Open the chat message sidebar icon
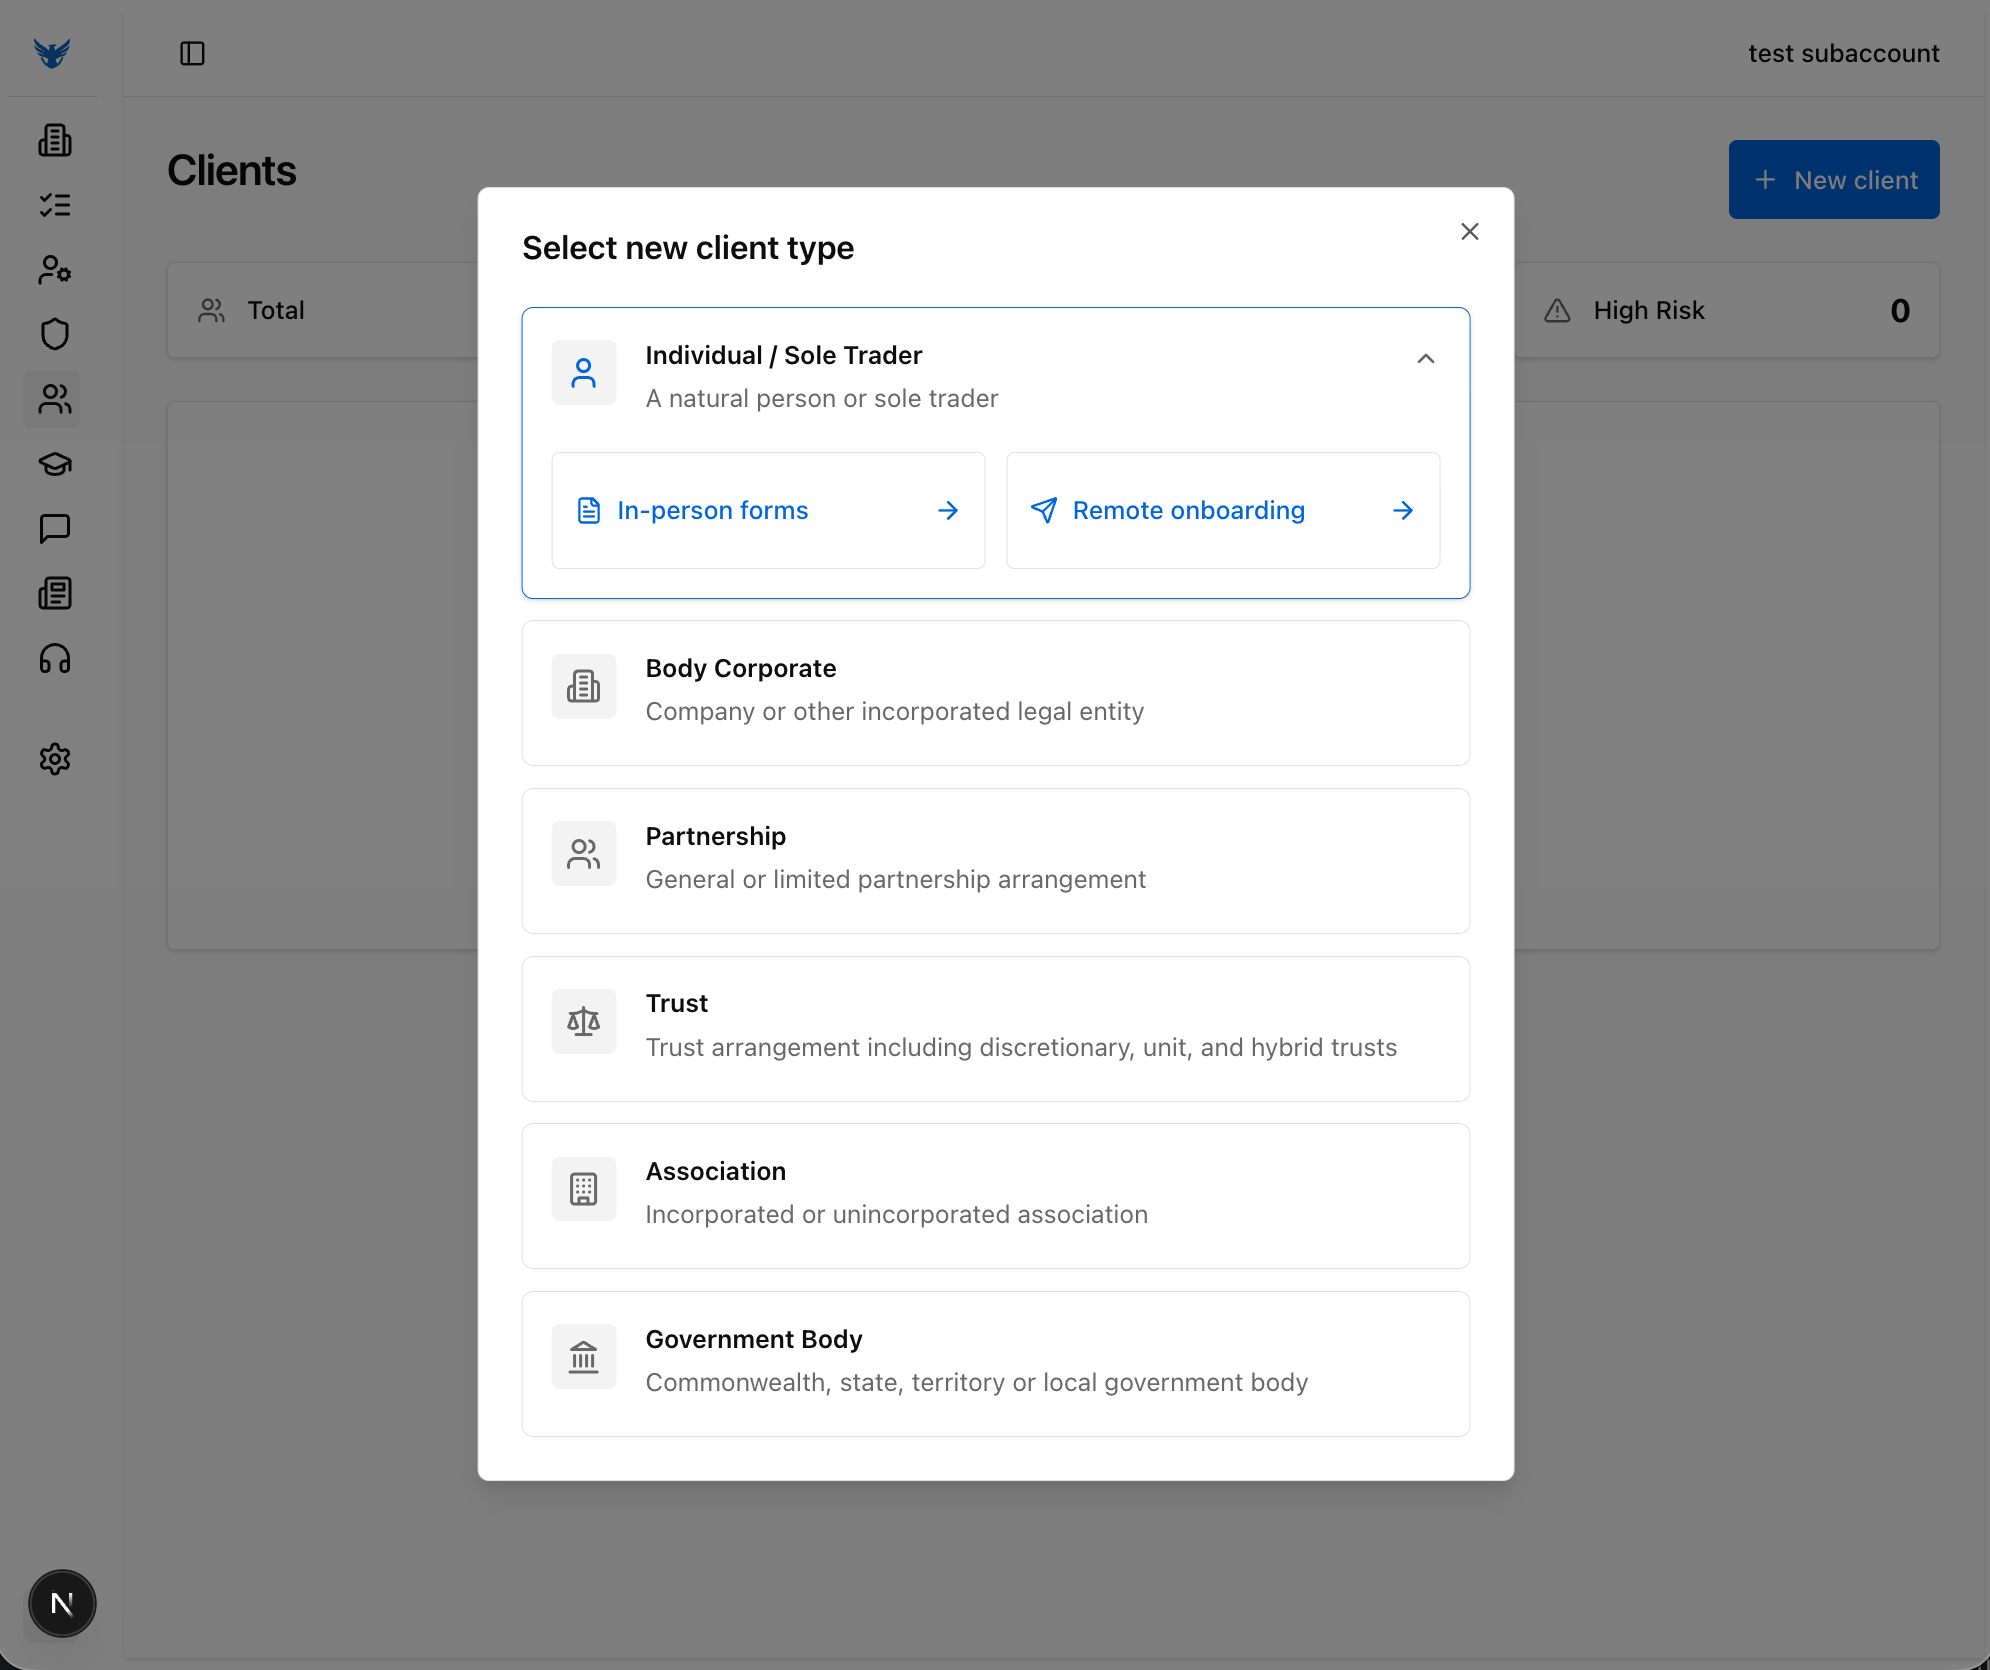Image resolution: width=1990 pixels, height=1670 pixels. [54, 528]
